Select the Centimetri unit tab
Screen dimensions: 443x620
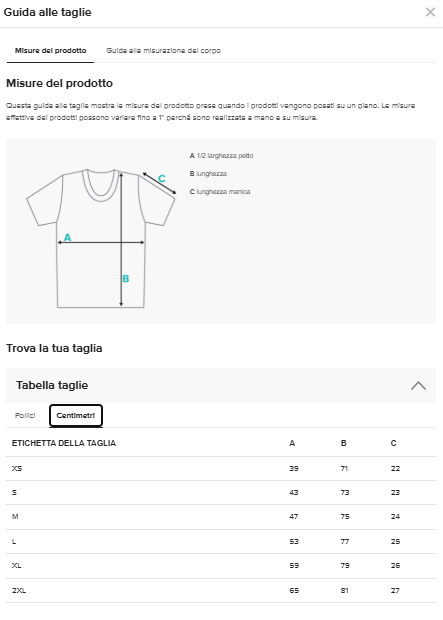(x=76, y=416)
